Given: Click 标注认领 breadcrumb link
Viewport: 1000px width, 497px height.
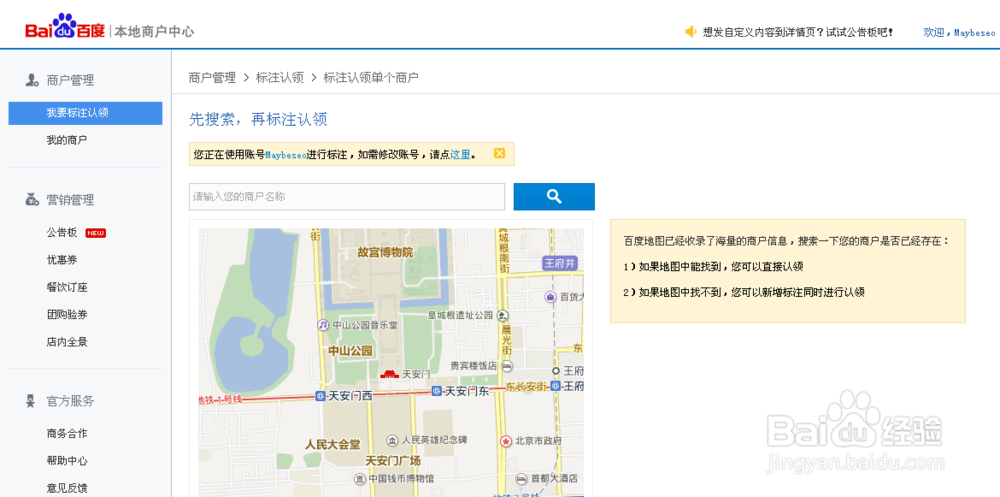Looking at the screenshot, I should pyautogui.click(x=279, y=78).
